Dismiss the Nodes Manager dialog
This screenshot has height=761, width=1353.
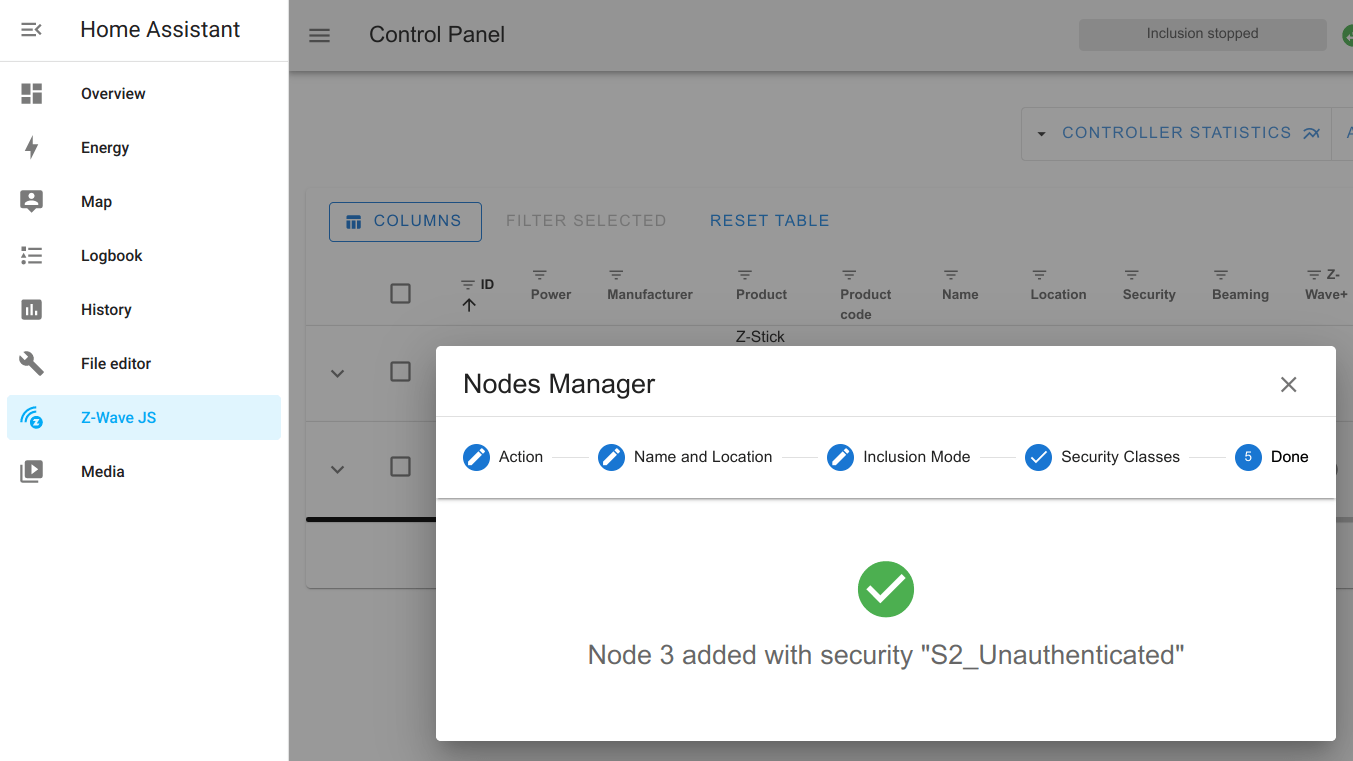tap(1288, 384)
